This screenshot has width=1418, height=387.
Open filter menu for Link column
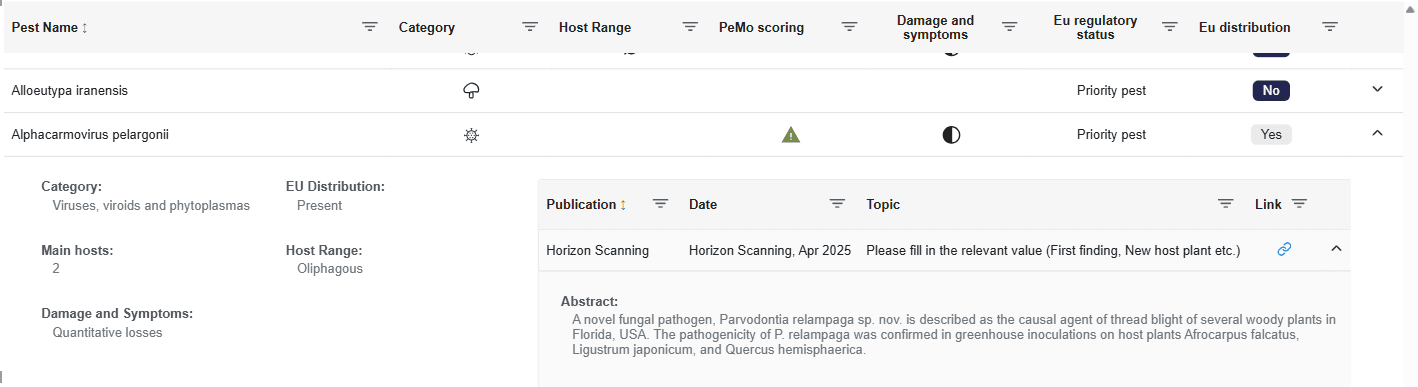click(1299, 204)
